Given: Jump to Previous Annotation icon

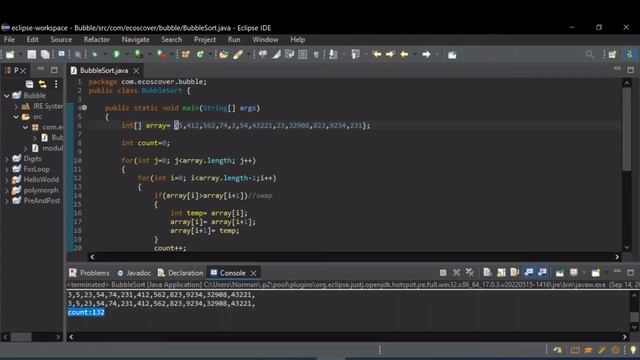Looking at the screenshot, I should (x=356, y=54).
